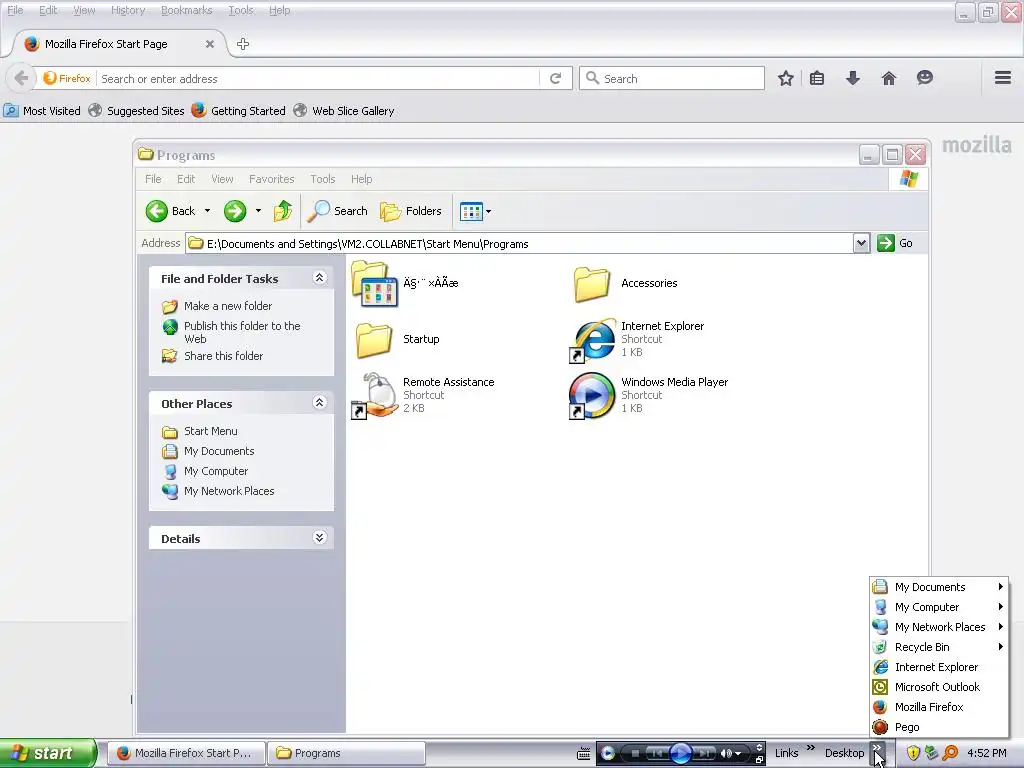Open File menu in Programs window
Image resolution: width=1024 pixels, height=768 pixels.
pos(153,179)
